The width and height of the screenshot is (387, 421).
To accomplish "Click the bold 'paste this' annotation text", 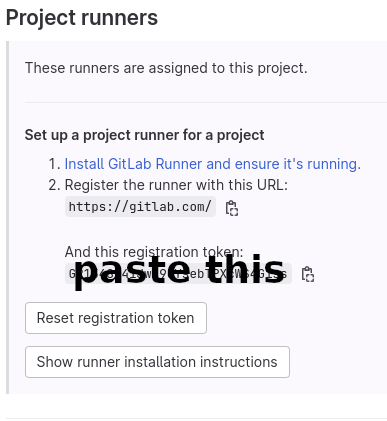I will point(179,271).
